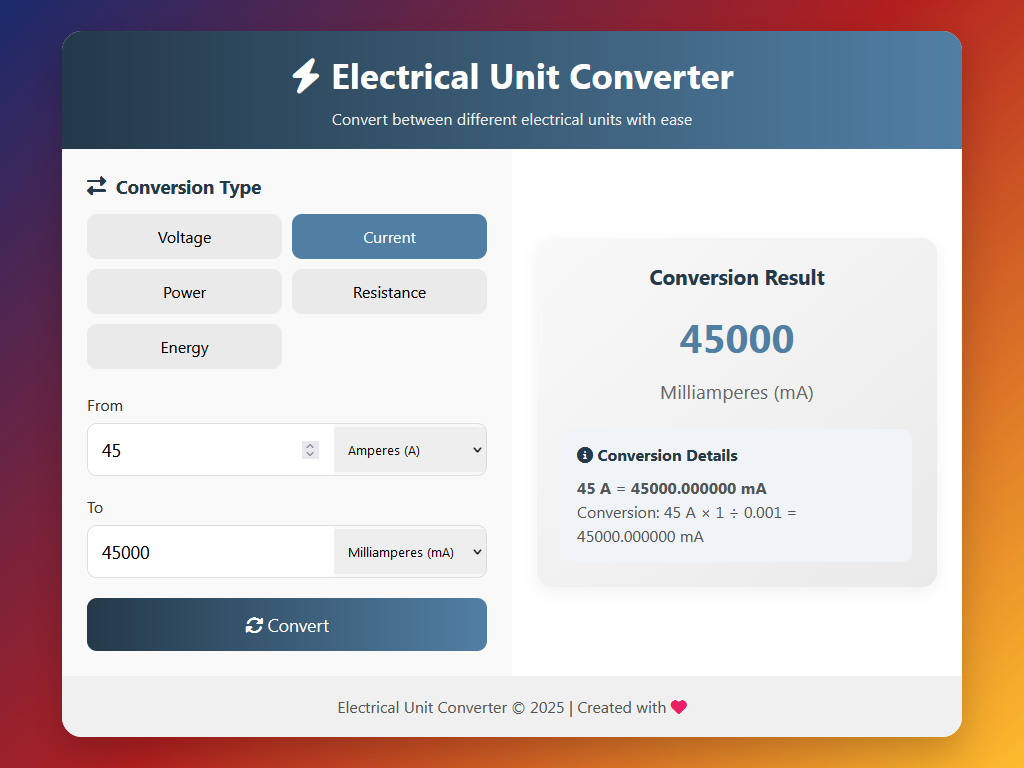Choose the Resistance conversion type
The height and width of the screenshot is (768, 1024).
pos(389,292)
